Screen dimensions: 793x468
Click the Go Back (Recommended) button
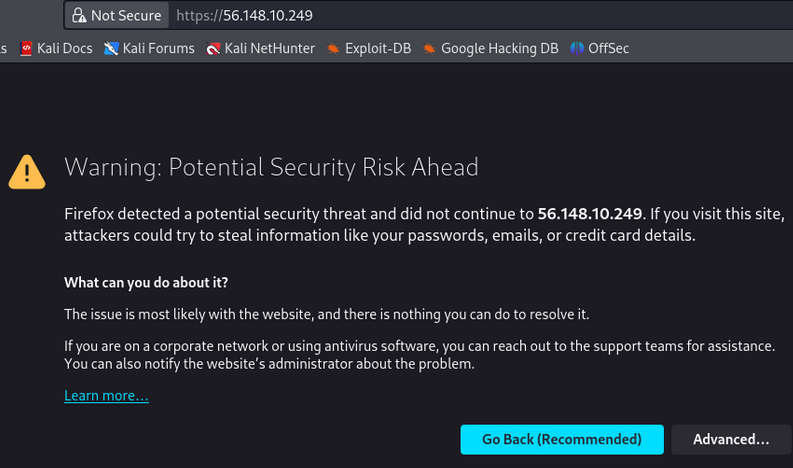pos(562,439)
